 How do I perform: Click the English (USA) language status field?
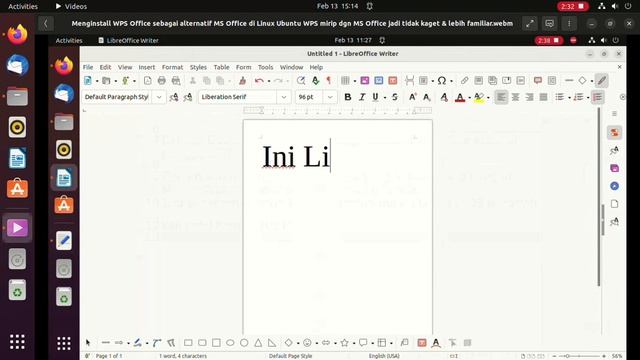pyautogui.click(x=384, y=356)
